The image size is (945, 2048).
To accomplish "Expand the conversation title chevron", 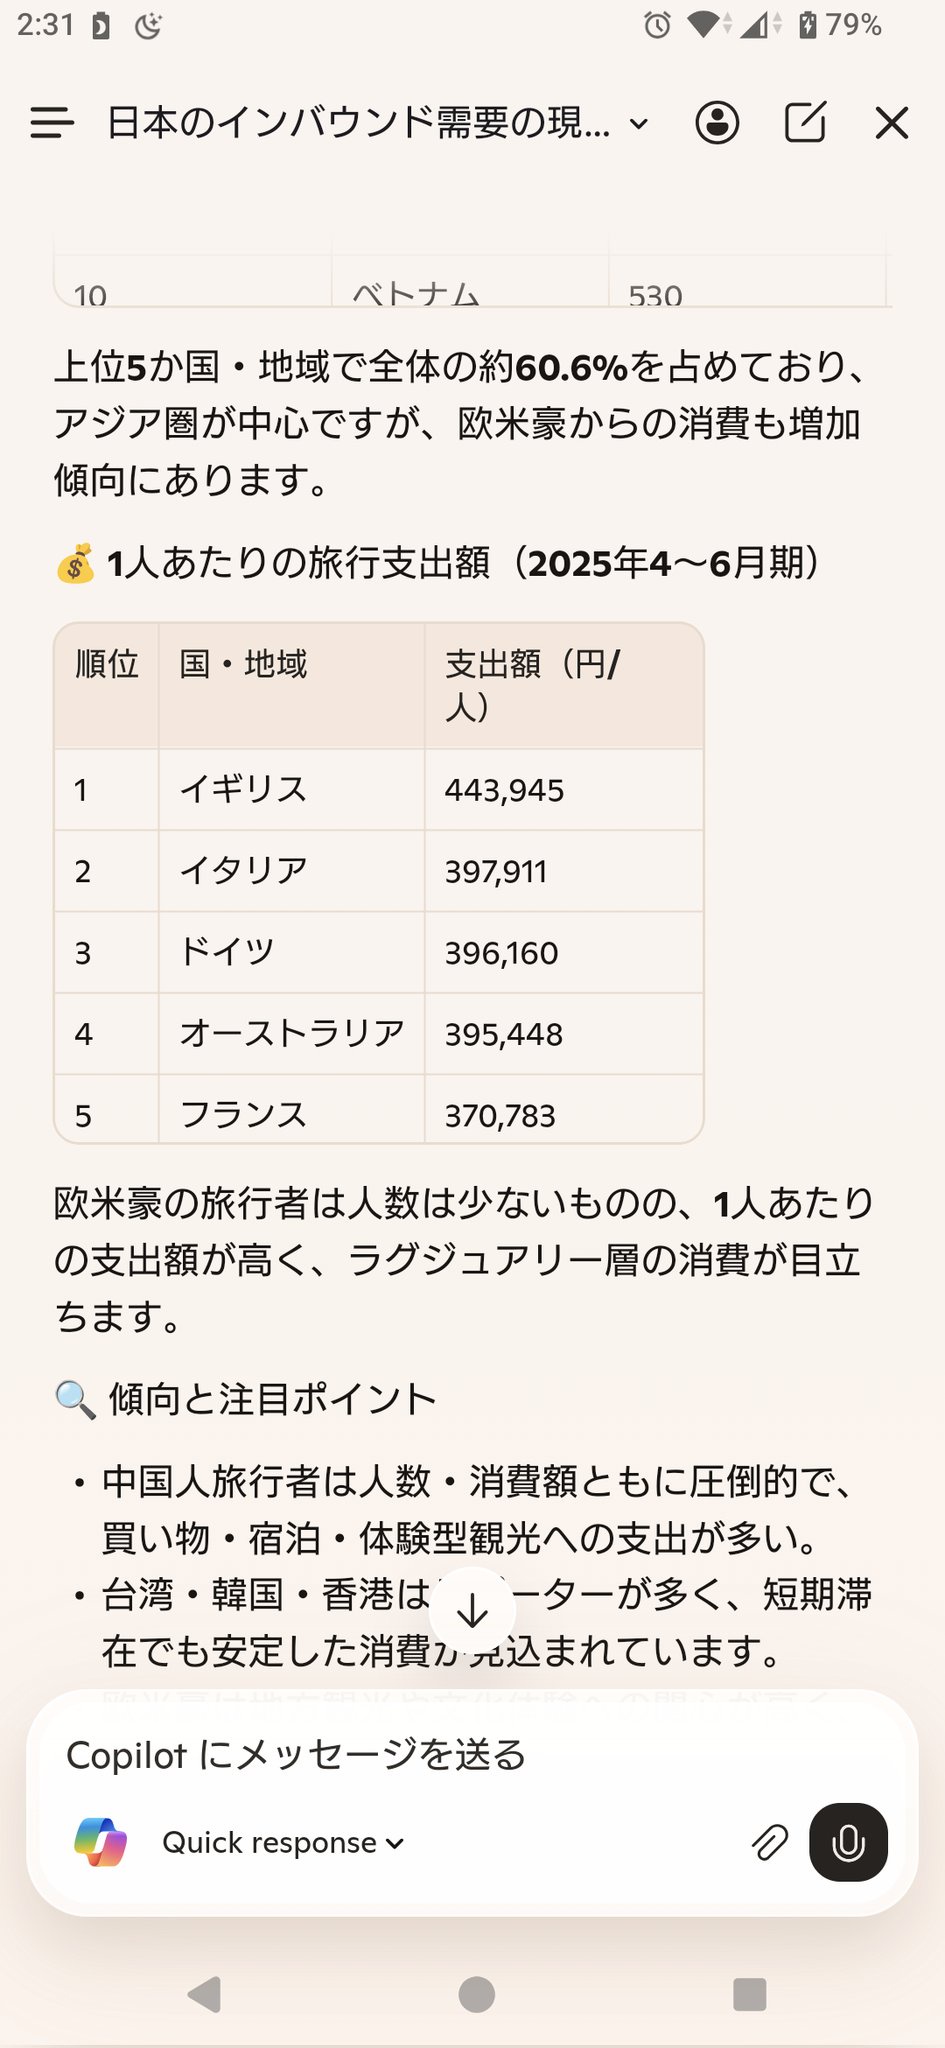I will click(x=639, y=124).
